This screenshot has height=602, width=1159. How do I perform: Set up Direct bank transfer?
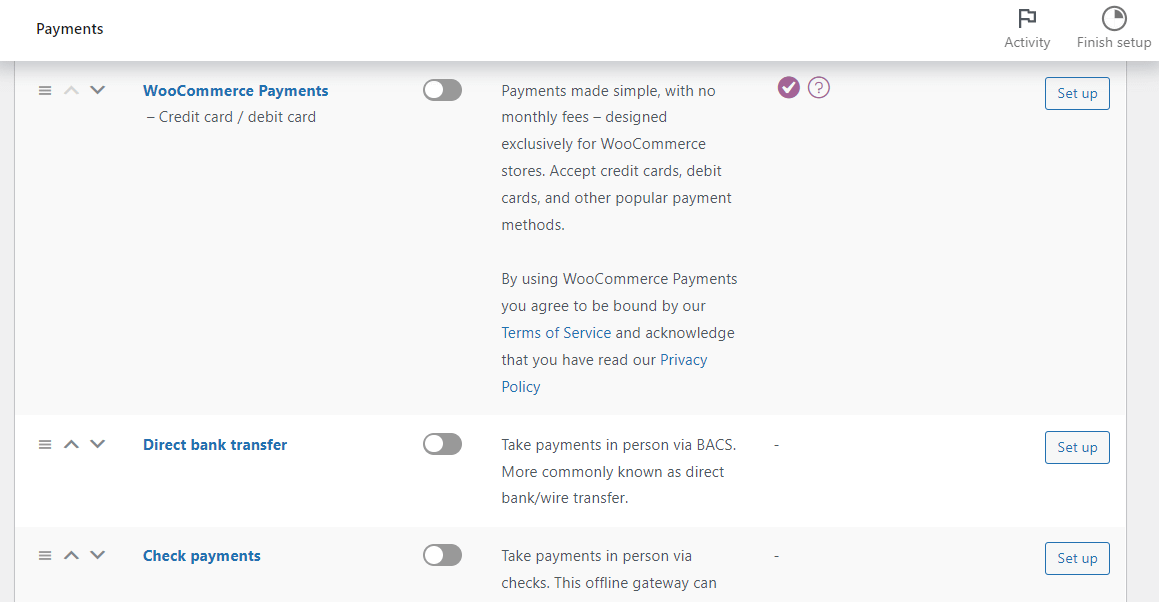pos(1077,447)
